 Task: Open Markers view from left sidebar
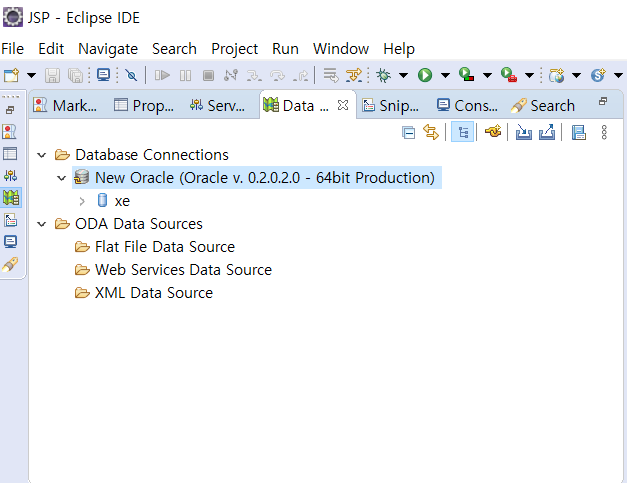[x=10, y=131]
